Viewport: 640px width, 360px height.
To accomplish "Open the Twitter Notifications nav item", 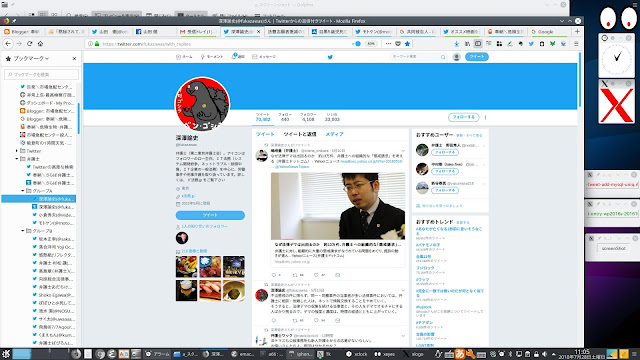I will pos(238,57).
